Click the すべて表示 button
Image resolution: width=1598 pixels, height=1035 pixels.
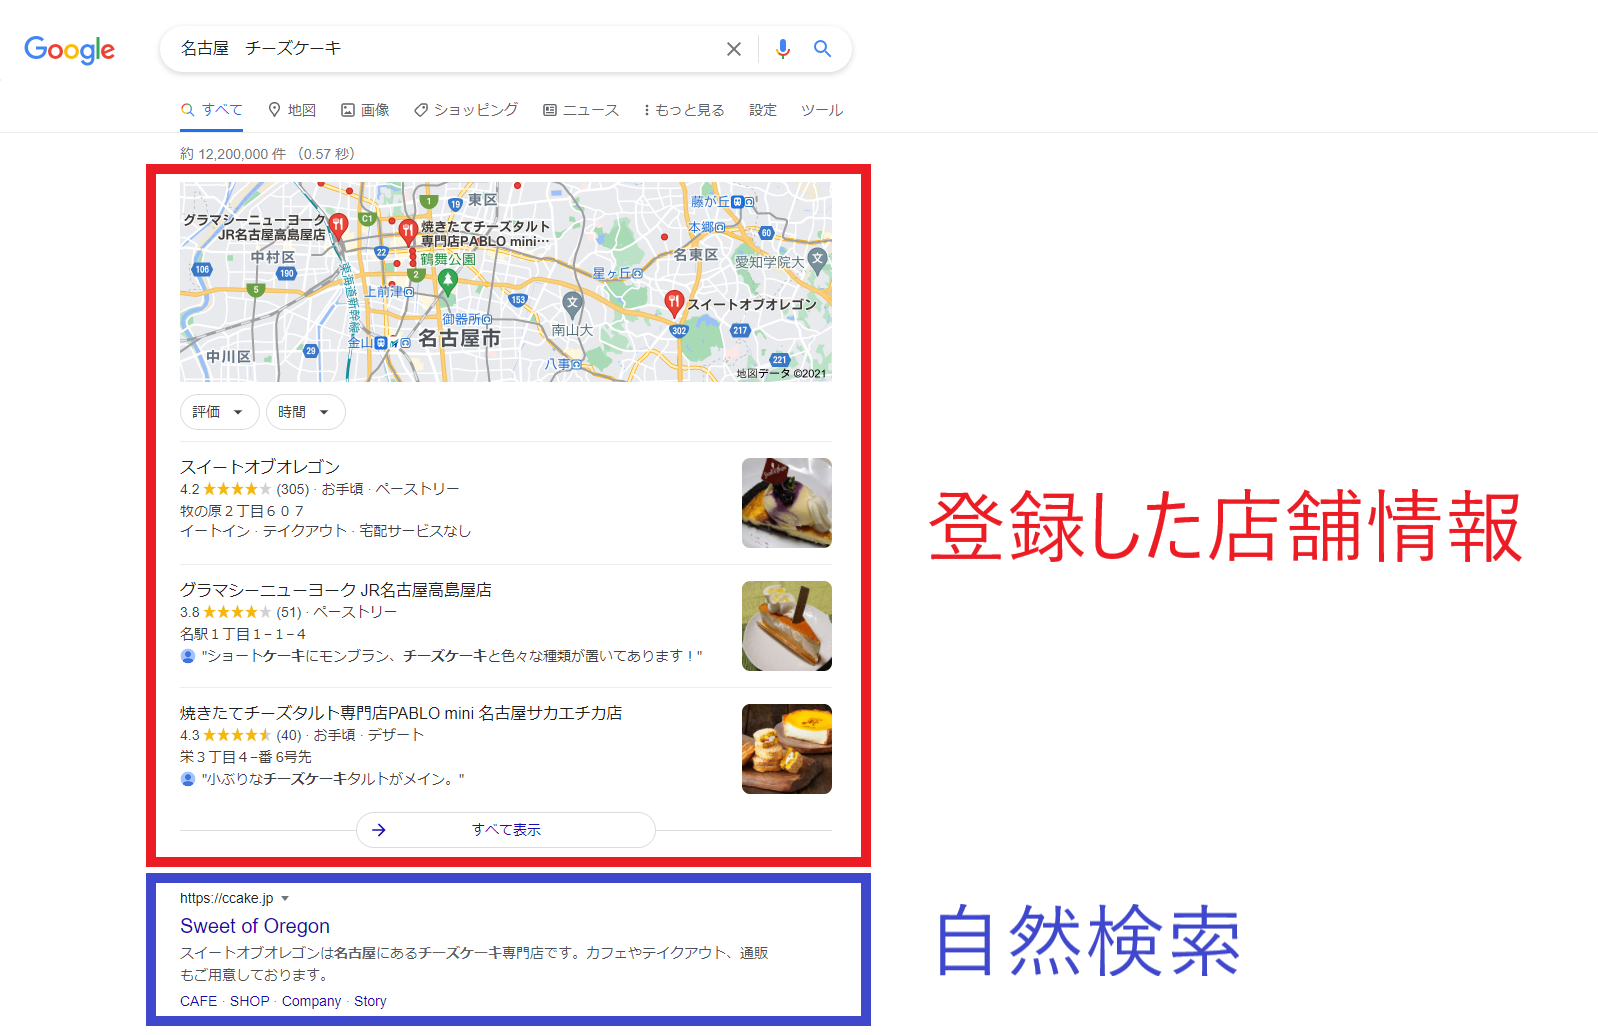506,830
